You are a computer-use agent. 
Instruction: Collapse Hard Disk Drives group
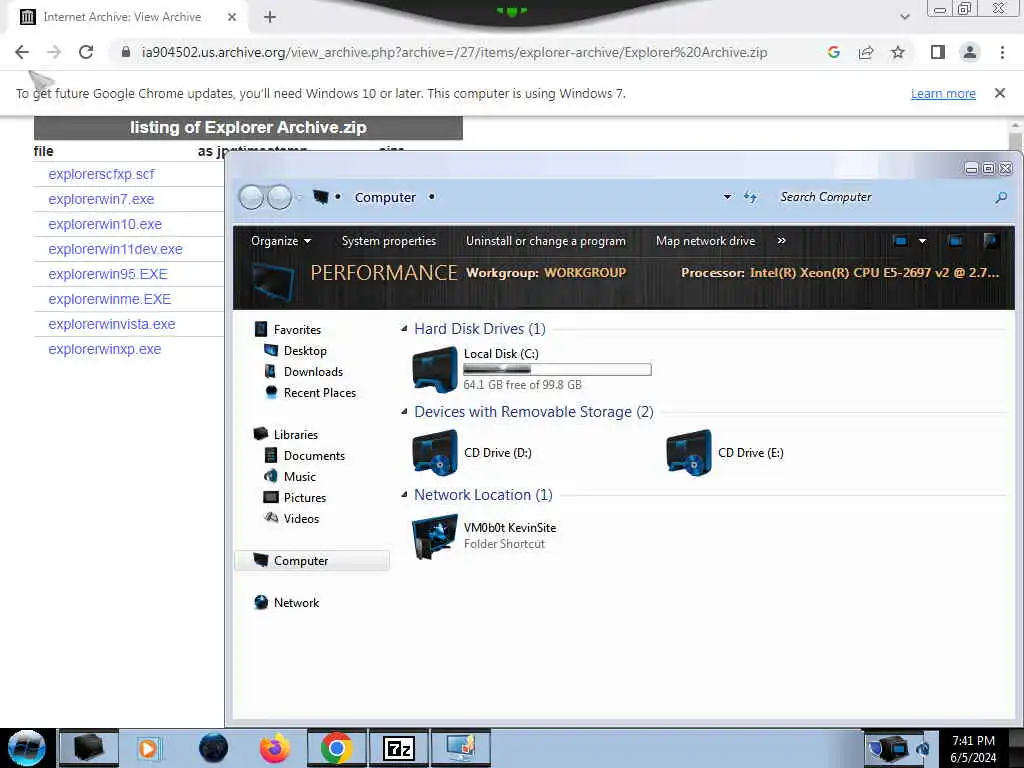click(x=404, y=328)
